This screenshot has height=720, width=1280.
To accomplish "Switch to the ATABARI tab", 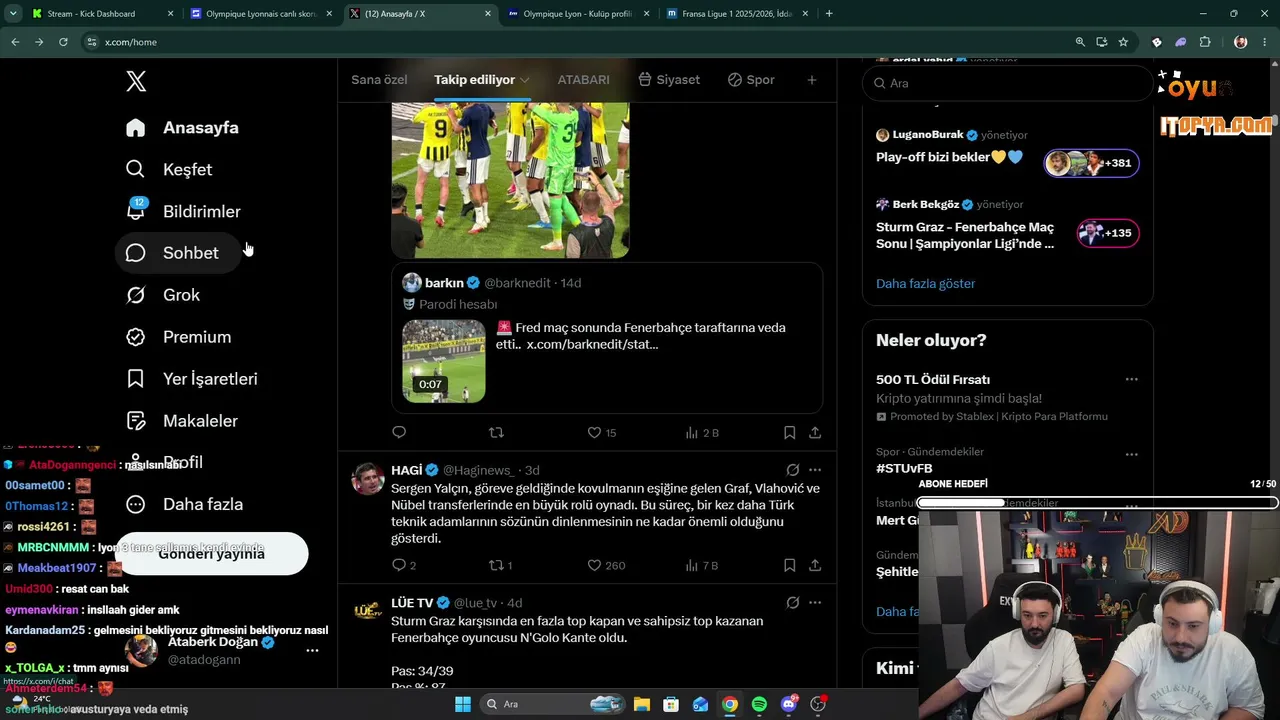I will (583, 80).
